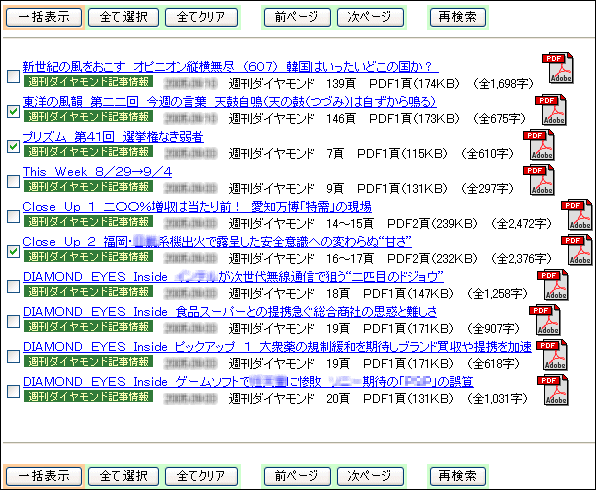The height and width of the screenshot is (490, 596).
Task: Click the text (全1,031字)
Action: click(x=497, y=398)
